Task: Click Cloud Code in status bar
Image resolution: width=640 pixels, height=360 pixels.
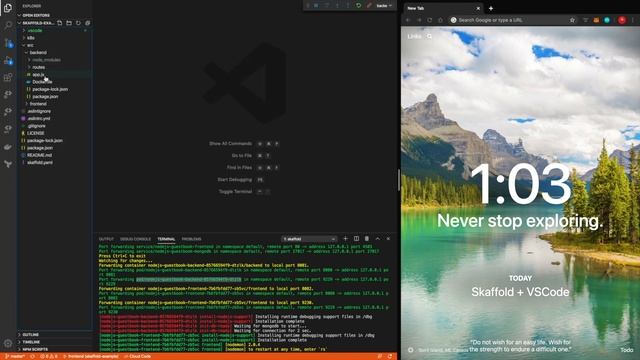Action: pos(138,356)
